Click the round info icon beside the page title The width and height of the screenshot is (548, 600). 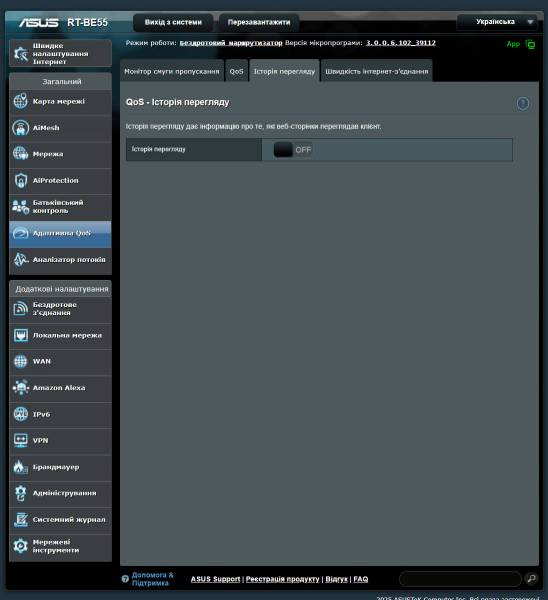point(523,103)
